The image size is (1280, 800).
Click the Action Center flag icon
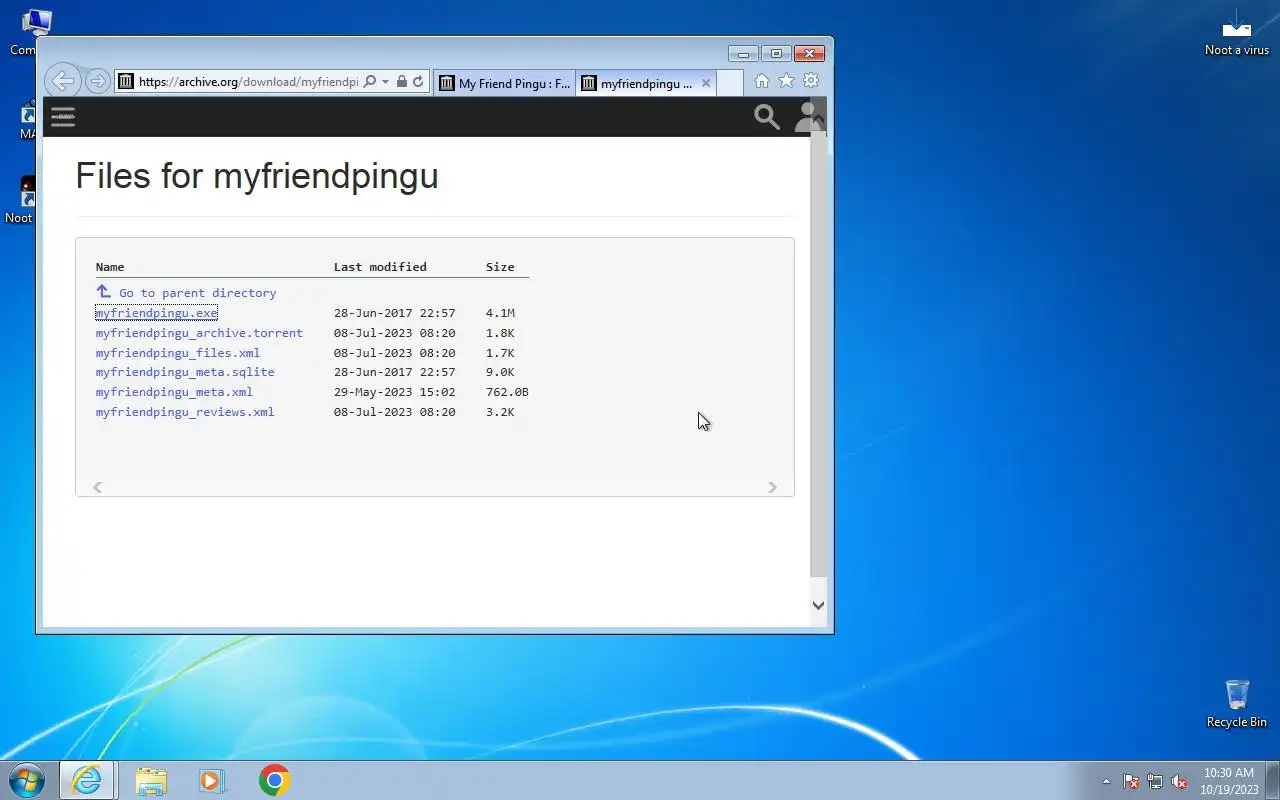[x=1131, y=781]
